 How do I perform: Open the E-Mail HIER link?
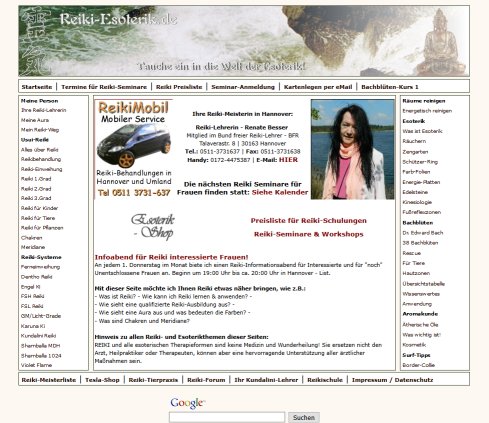pyautogui.click(x=288, y=160)
